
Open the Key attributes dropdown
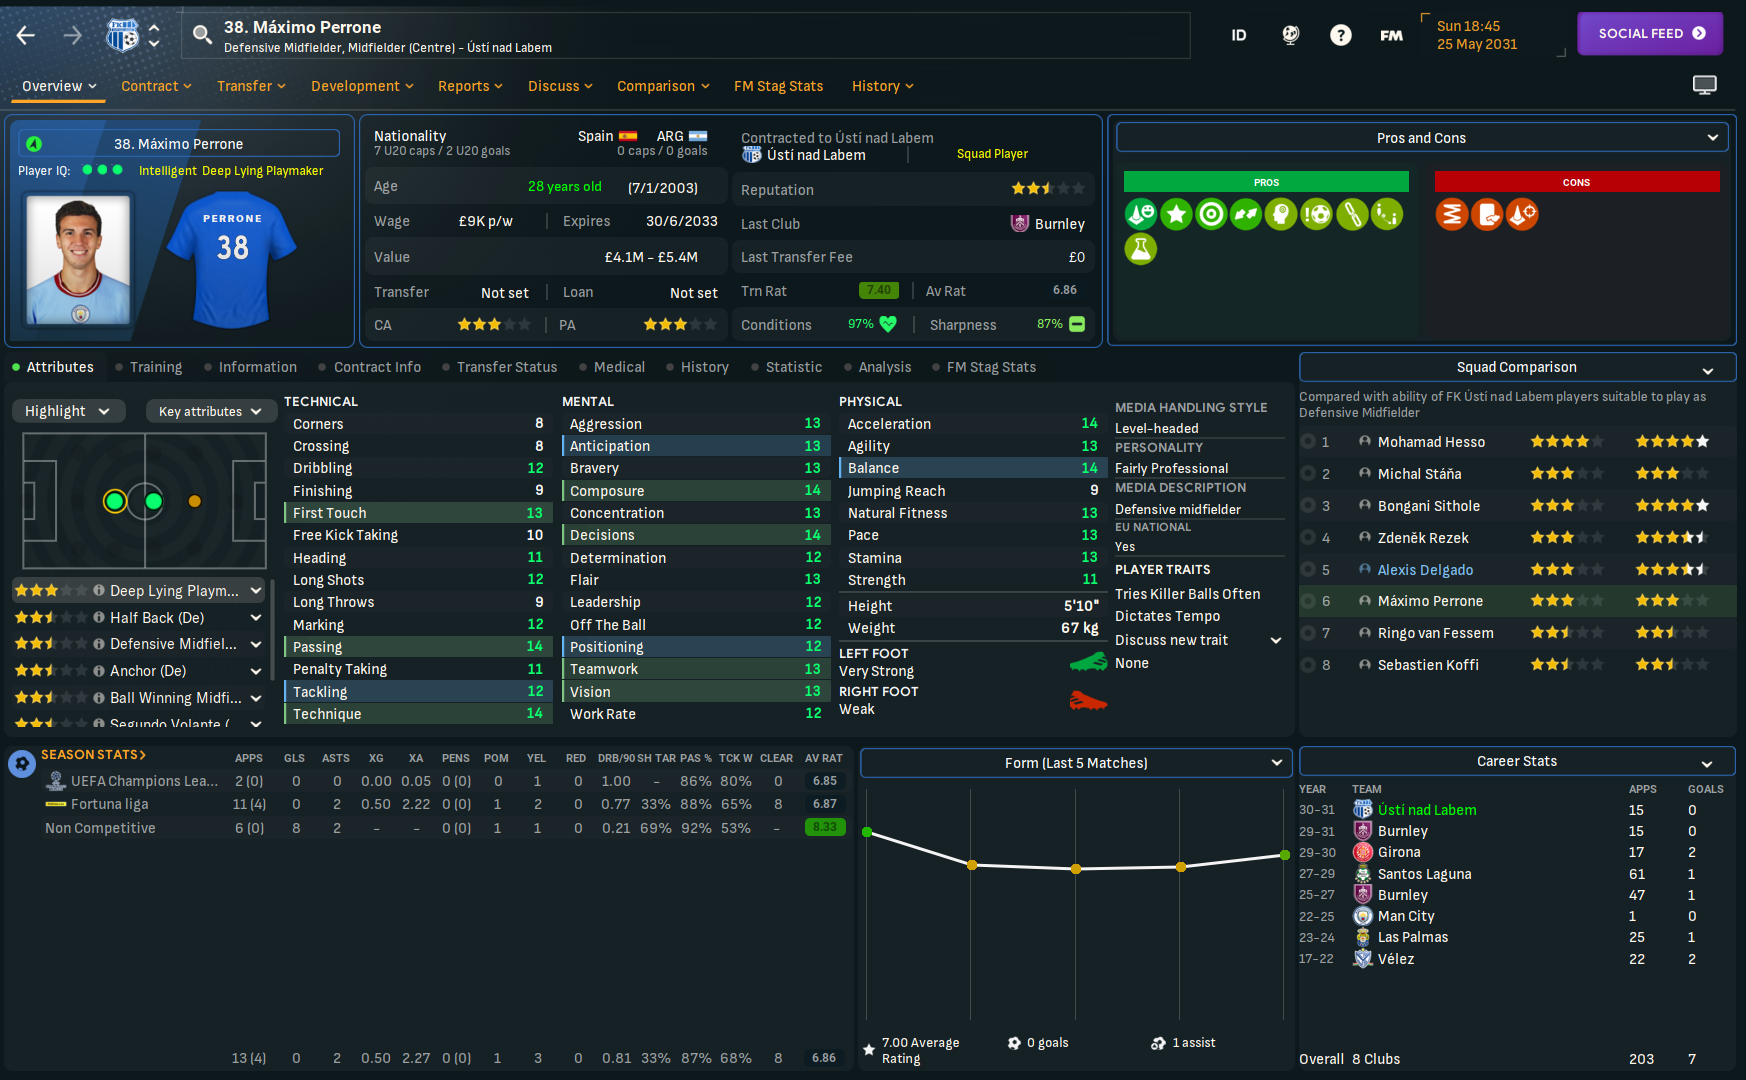(210, 411)
